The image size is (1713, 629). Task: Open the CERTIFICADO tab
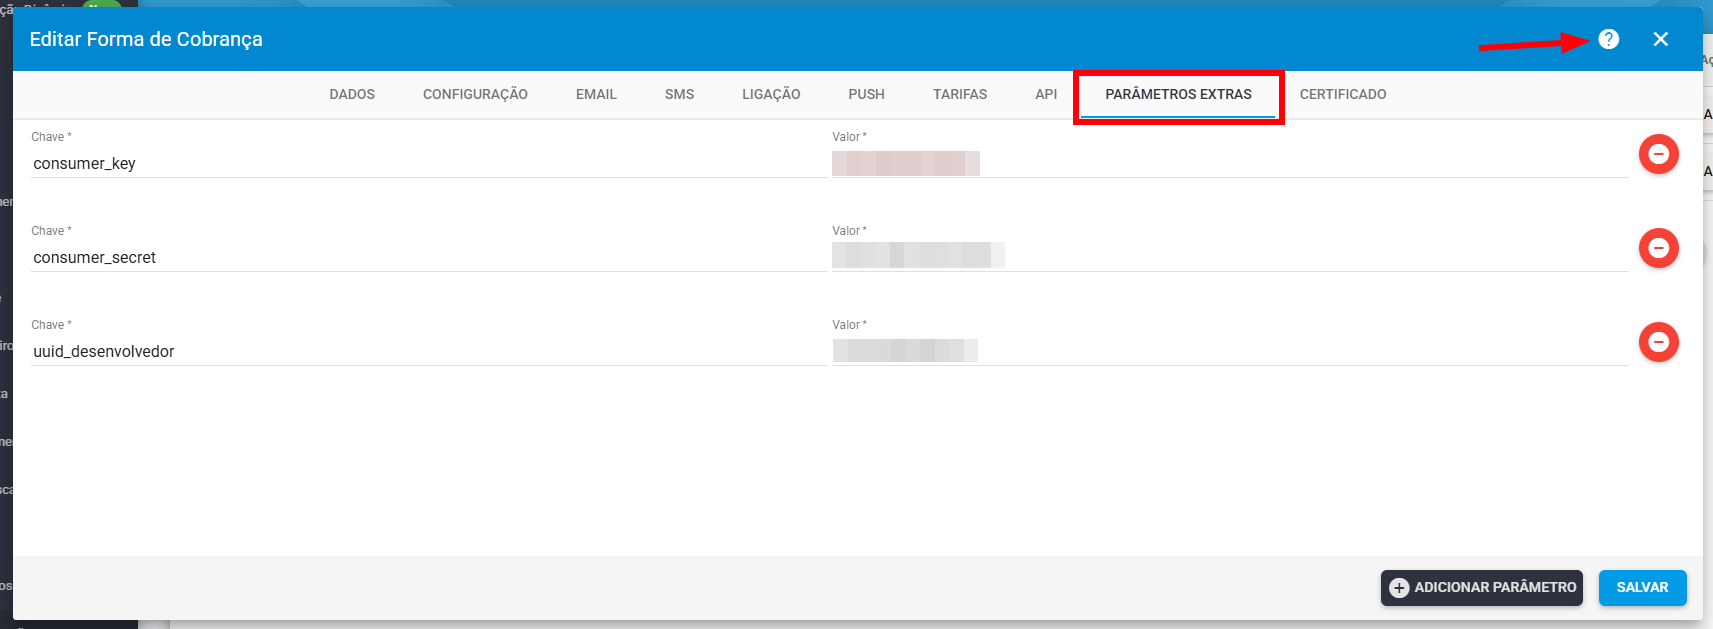coord(1343,94)
